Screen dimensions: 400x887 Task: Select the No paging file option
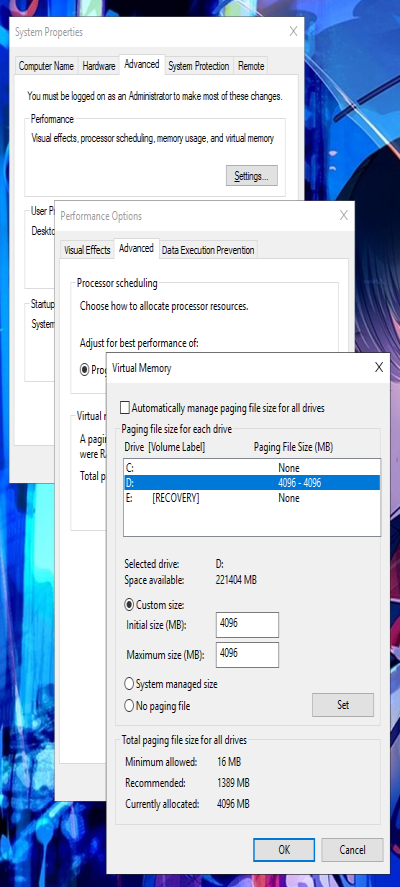pos(129,706)
